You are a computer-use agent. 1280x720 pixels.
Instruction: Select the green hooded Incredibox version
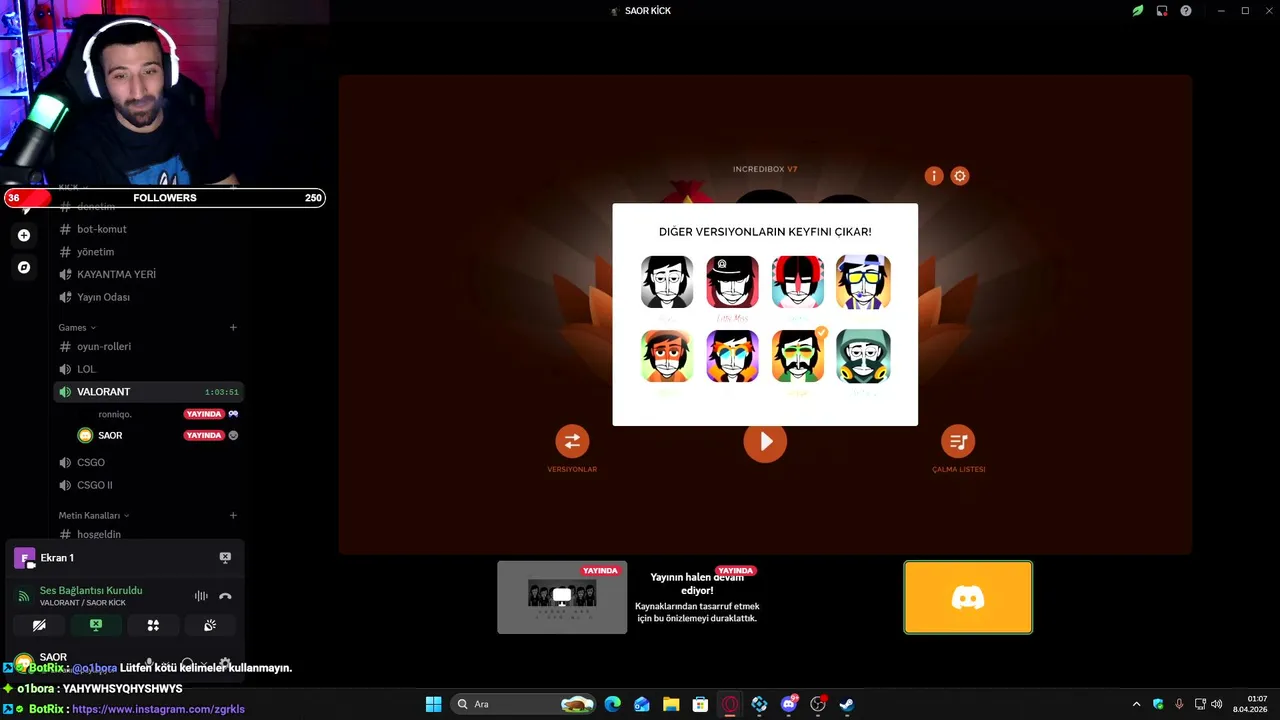pos(863,356)
